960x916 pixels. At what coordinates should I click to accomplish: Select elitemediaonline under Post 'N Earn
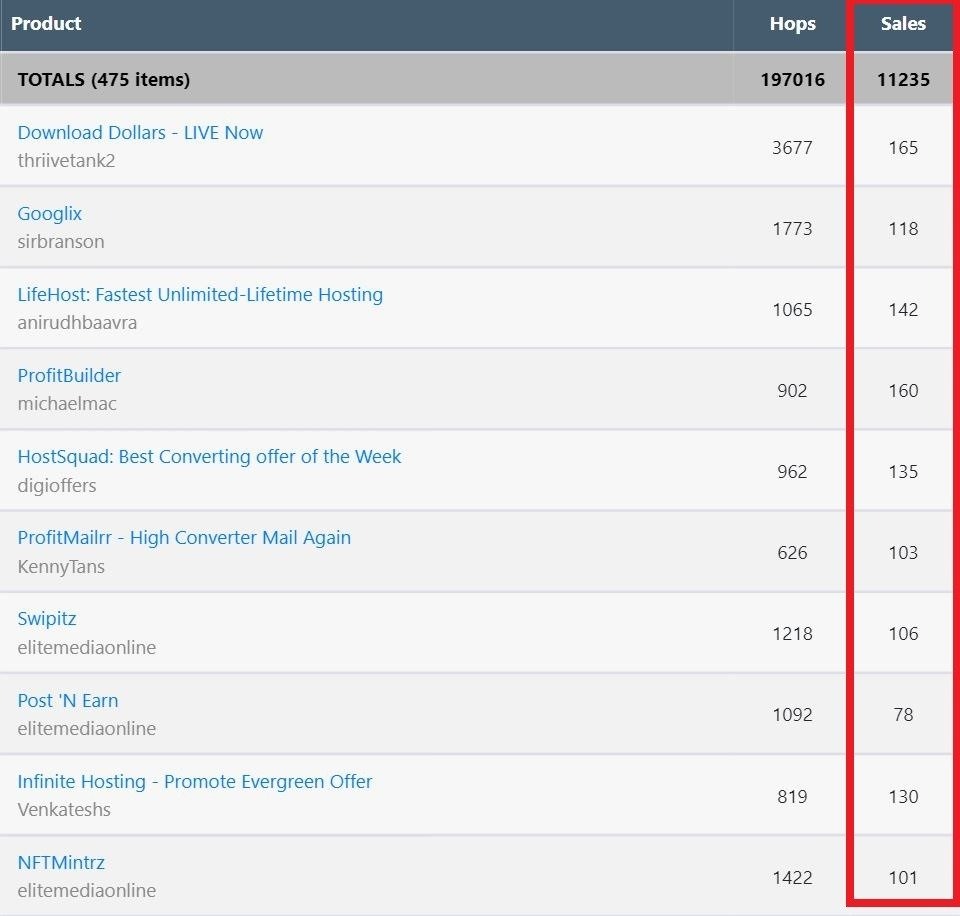(x=86, y=728)
